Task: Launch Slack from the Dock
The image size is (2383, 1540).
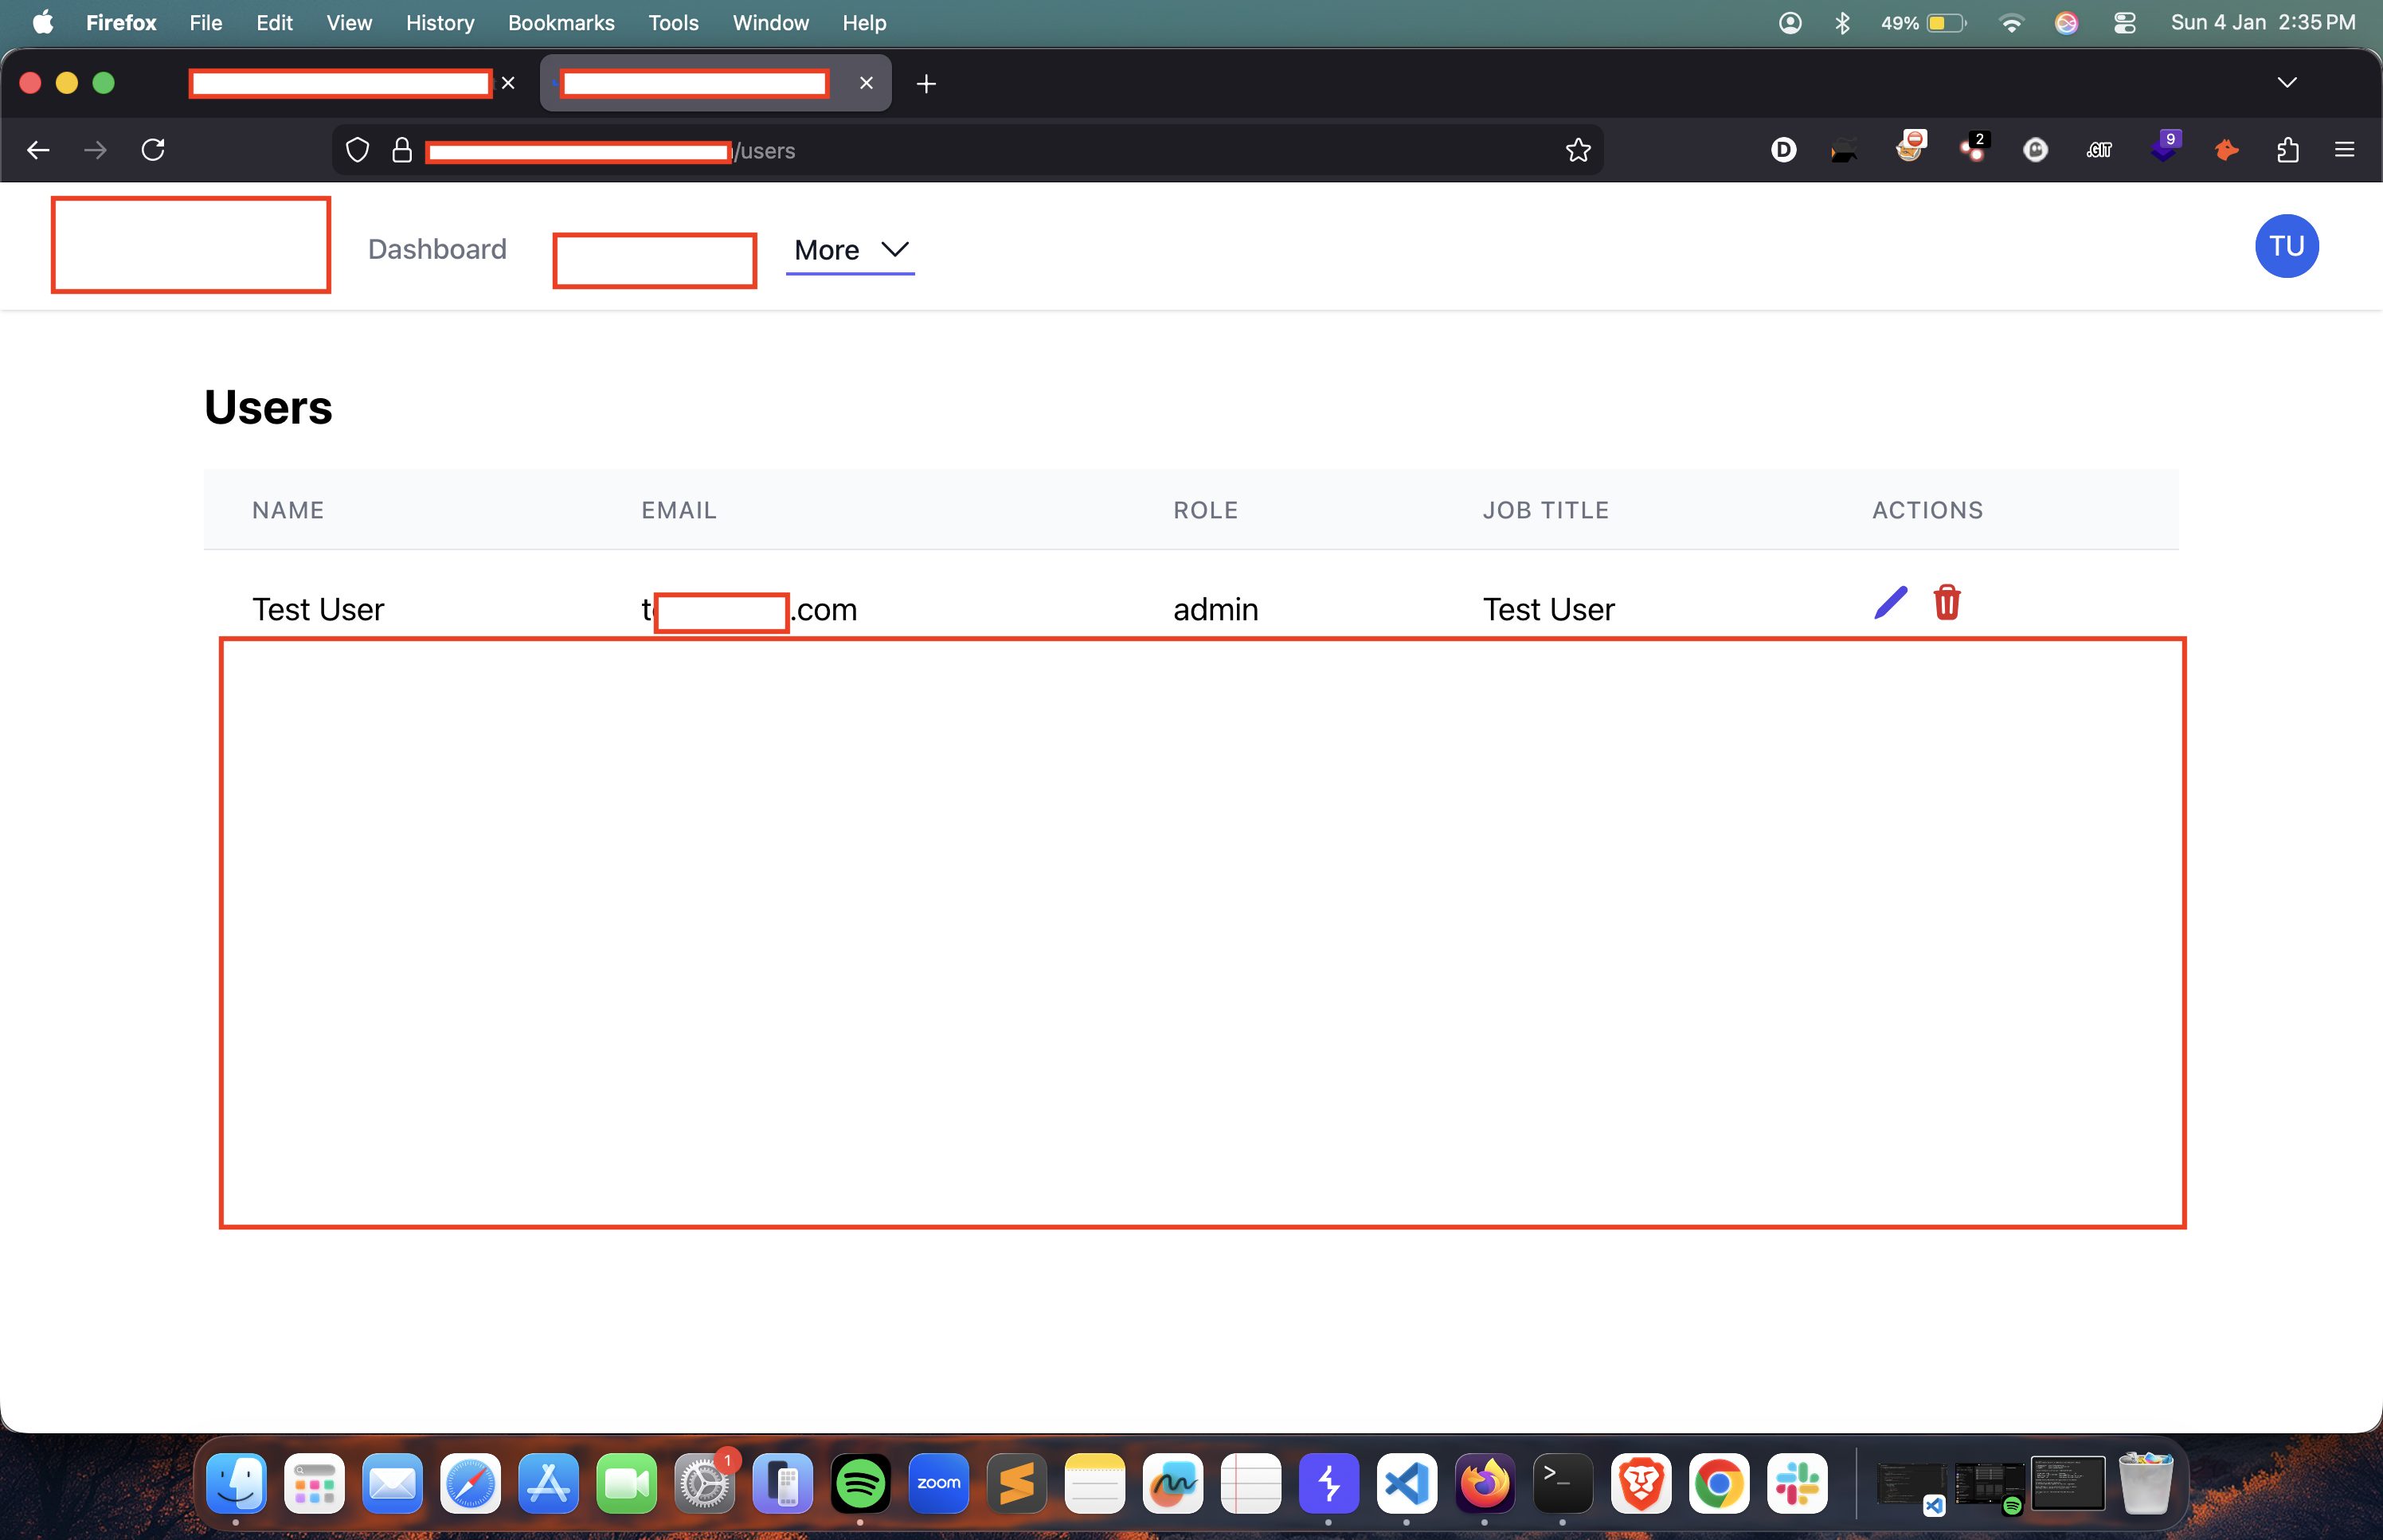Action: [x=1796, y=1483]
